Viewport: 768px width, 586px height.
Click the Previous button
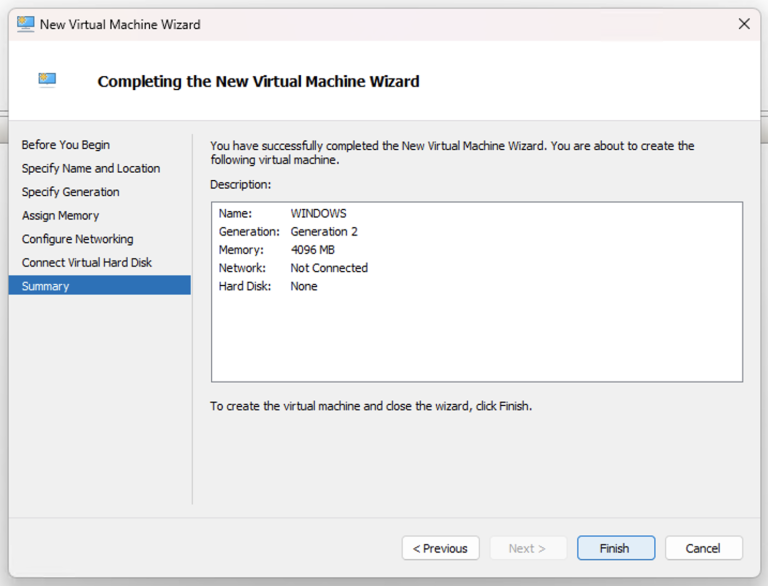(x=440, y=548)
